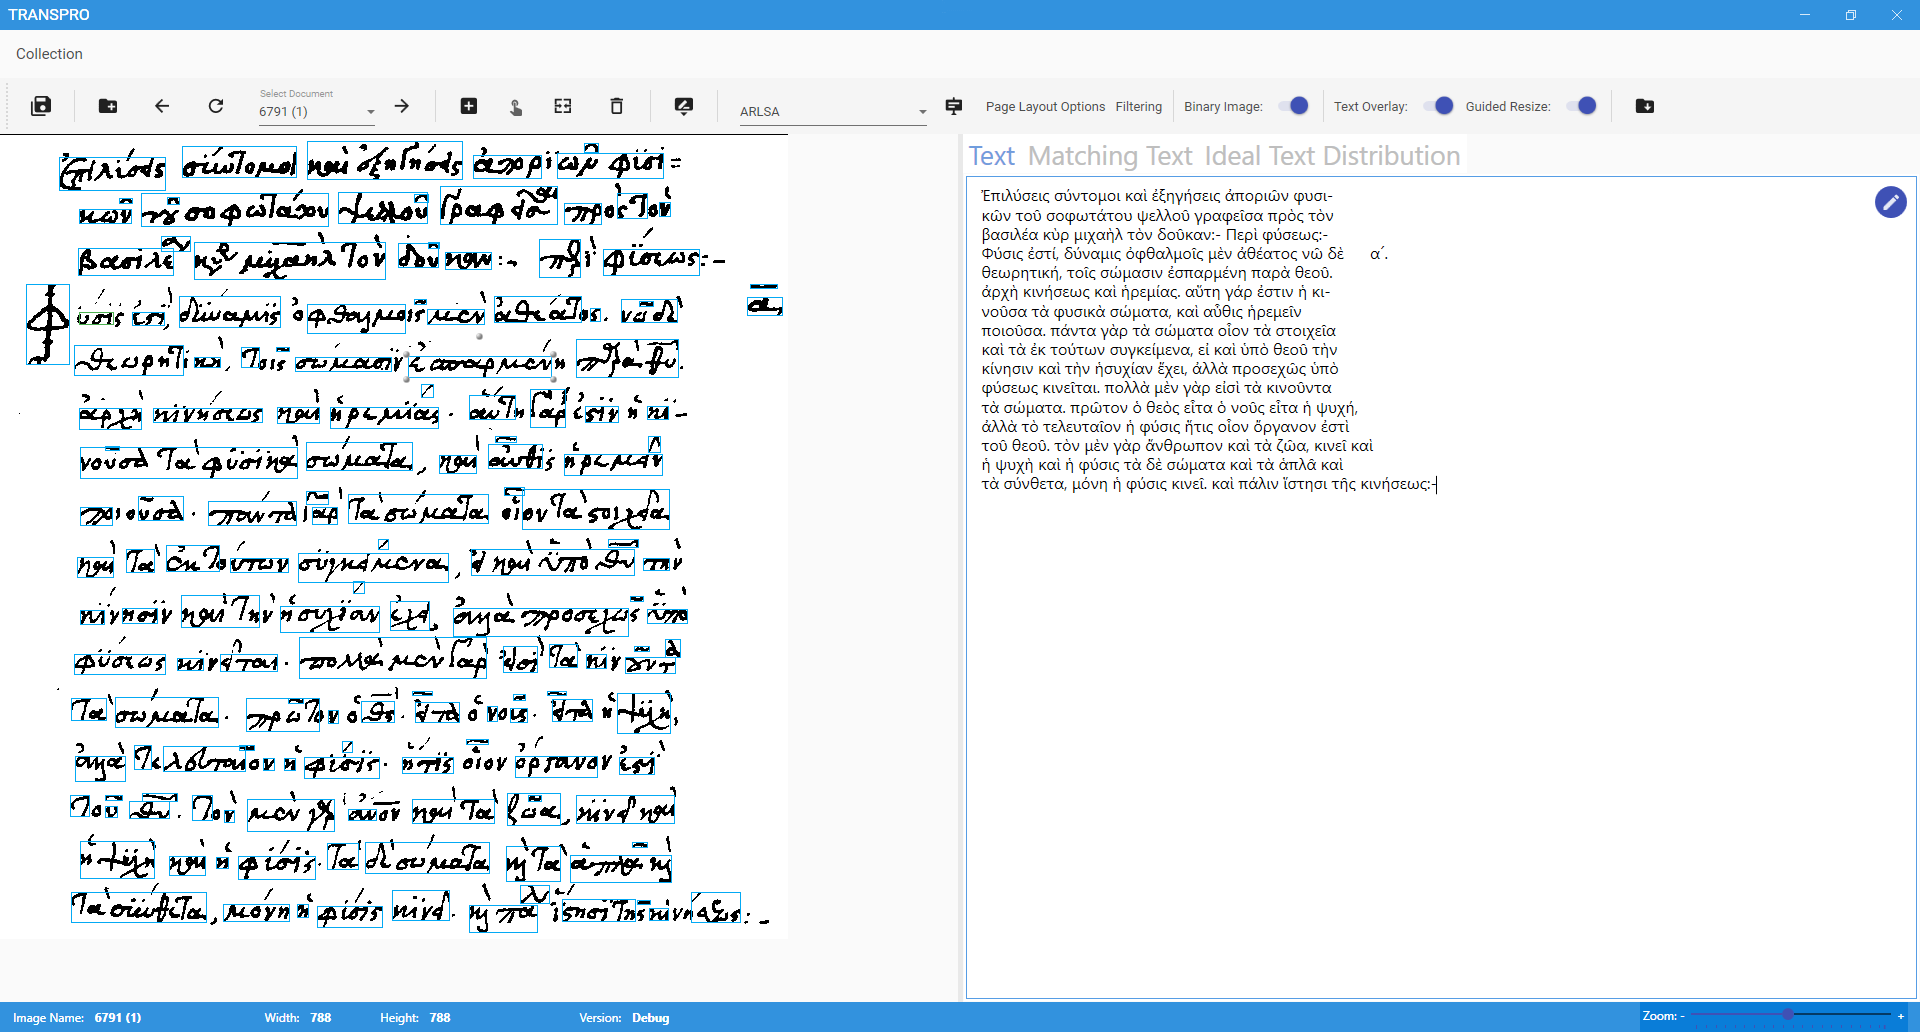Open the Collection menu
Viewport: 1920px width, 1032px height.
point(48,53)
